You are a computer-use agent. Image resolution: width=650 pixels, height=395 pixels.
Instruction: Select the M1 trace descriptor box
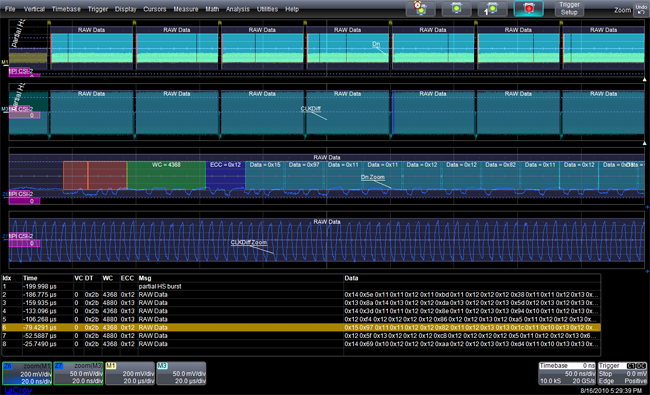130,373
